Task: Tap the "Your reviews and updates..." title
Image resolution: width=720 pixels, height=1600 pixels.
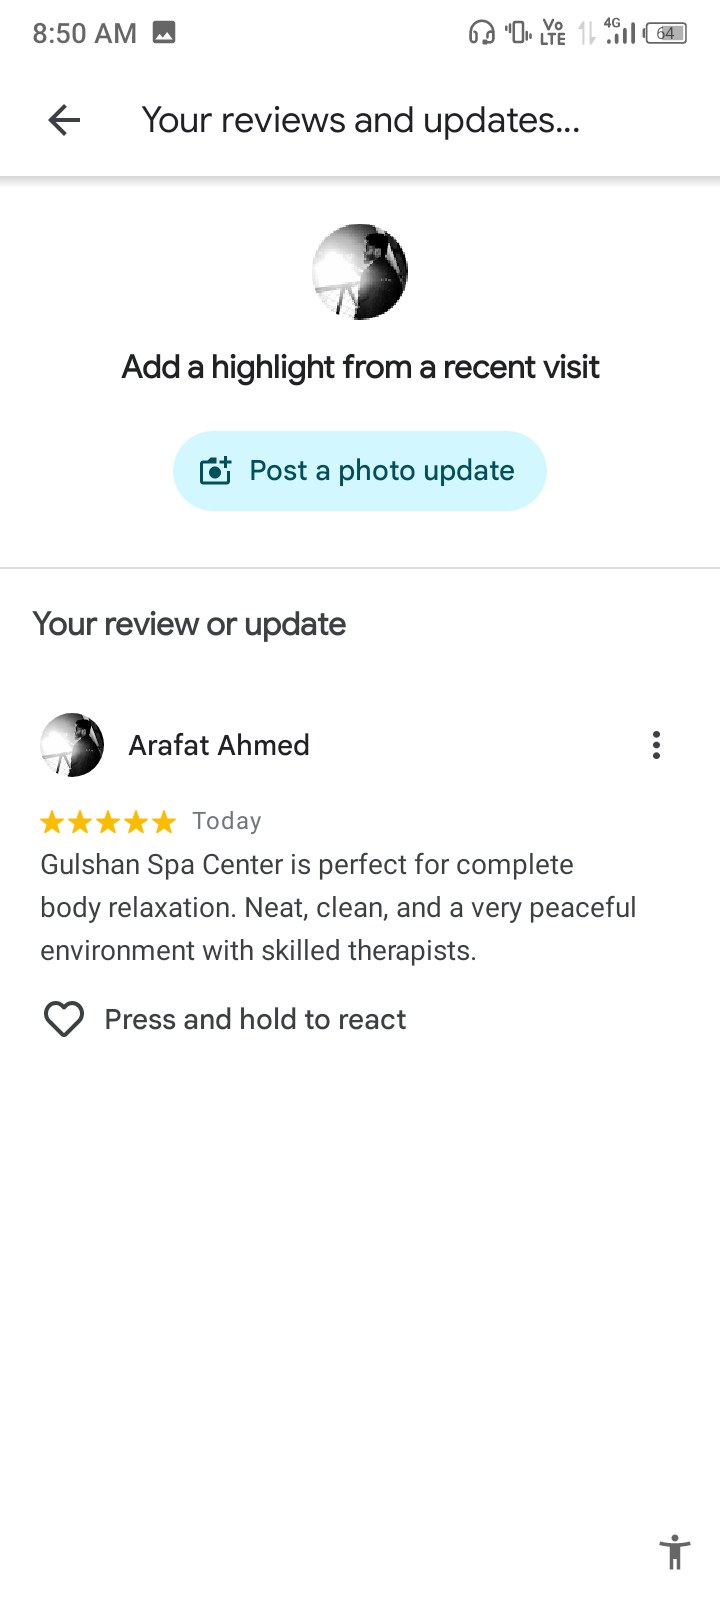Action: [x=360, y=121]
